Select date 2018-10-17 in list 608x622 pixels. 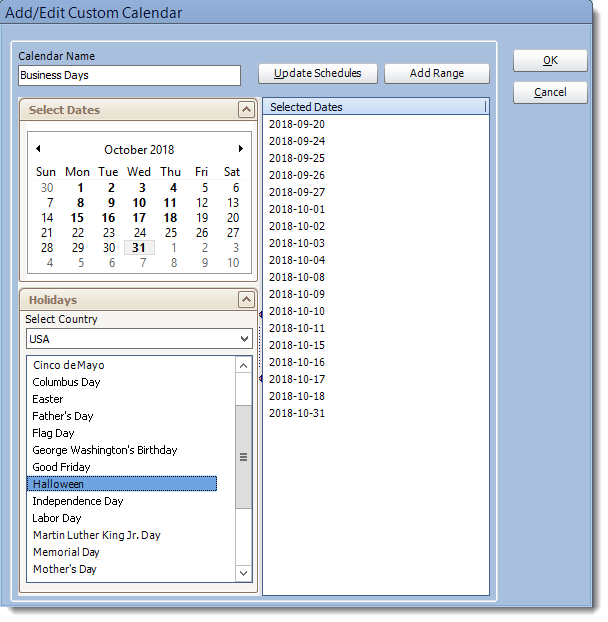[x=297, y=379]
